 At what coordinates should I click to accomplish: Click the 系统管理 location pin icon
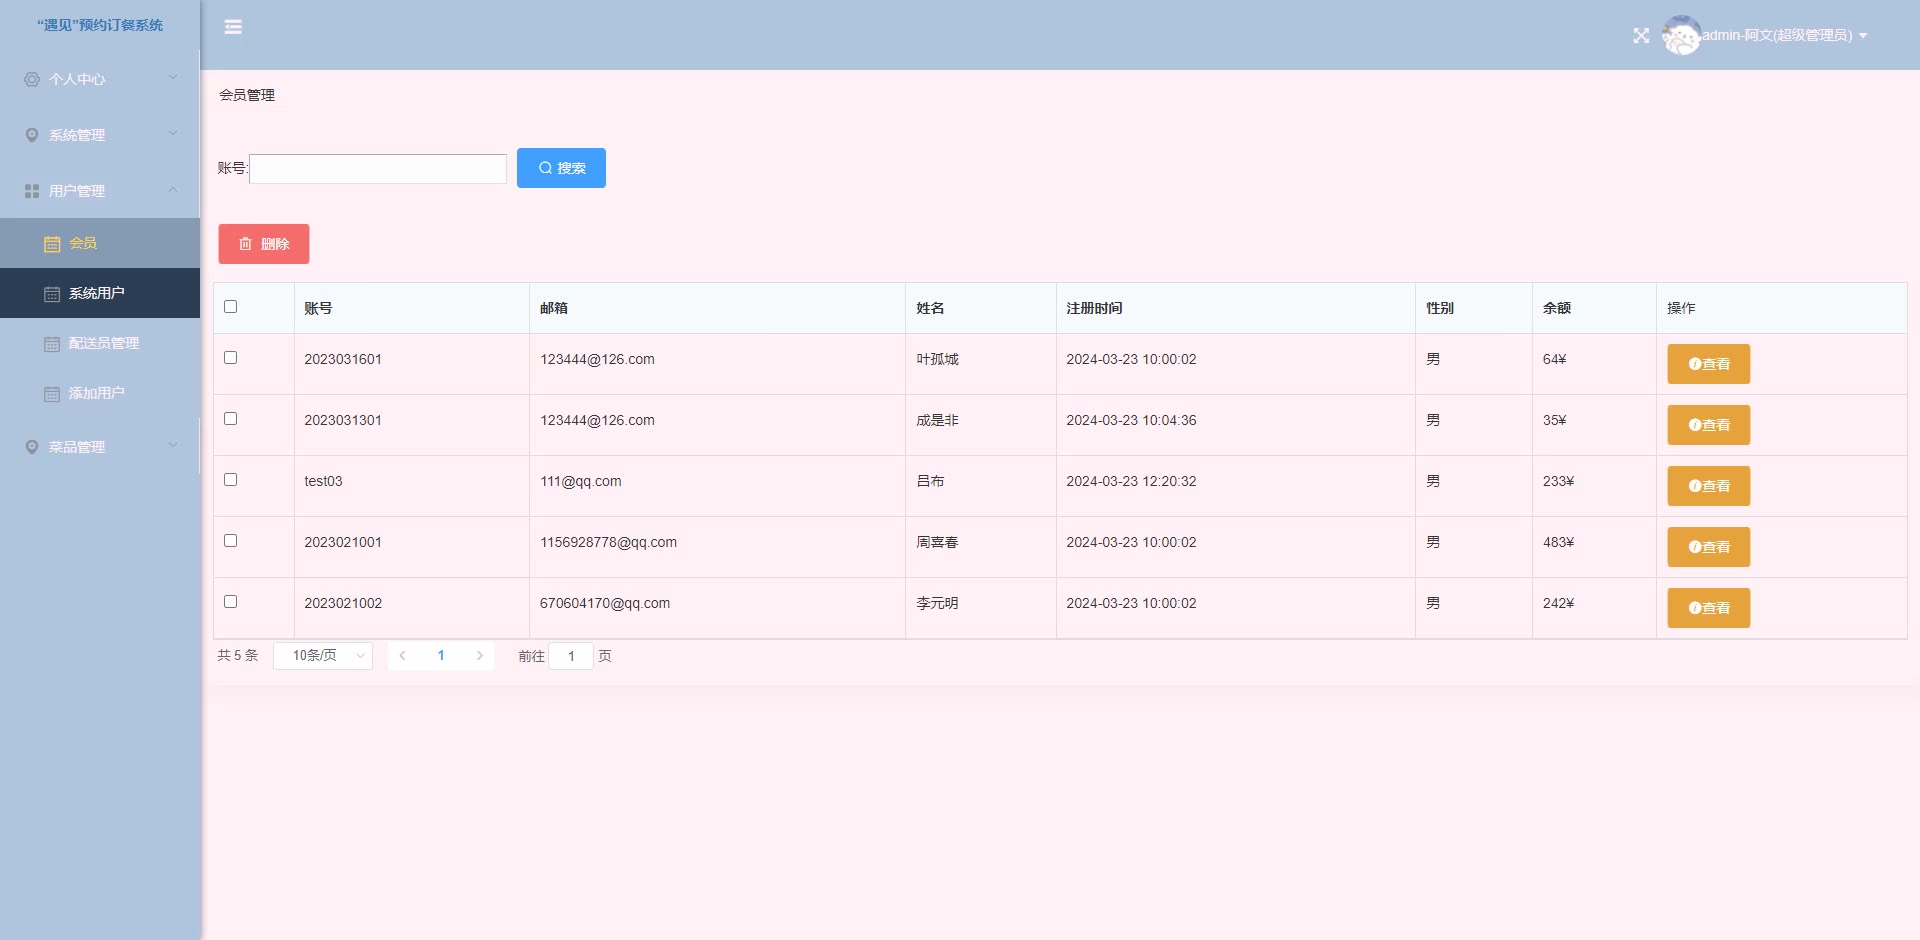32,135
